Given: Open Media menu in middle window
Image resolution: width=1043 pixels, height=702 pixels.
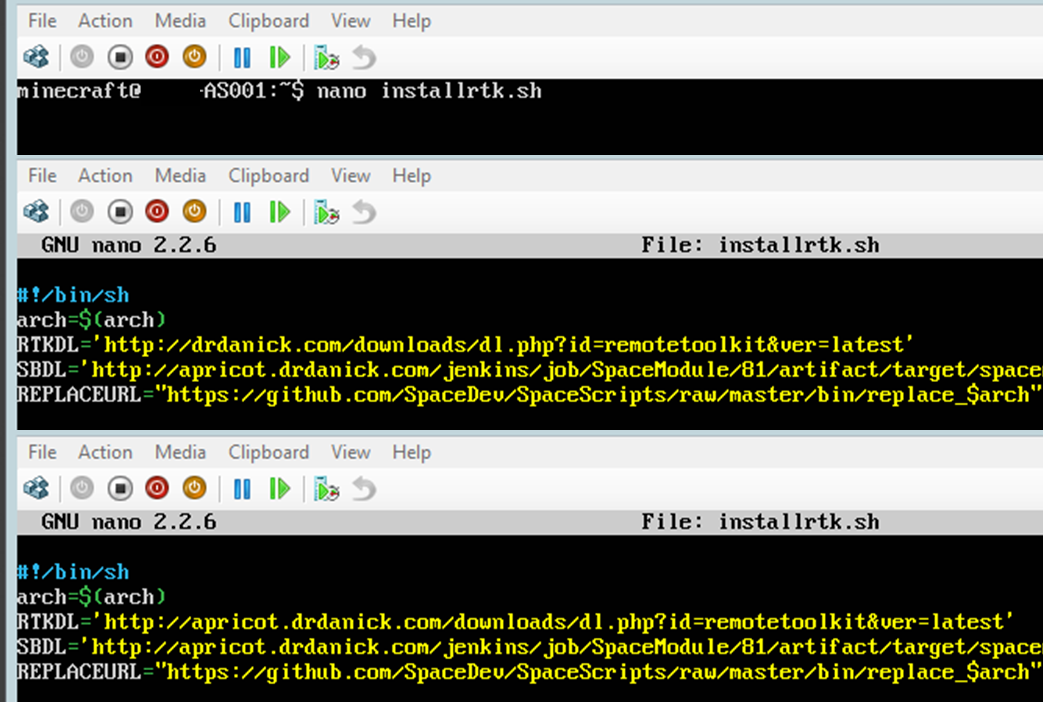Looking at the screenshot, I should click(180, 176).
